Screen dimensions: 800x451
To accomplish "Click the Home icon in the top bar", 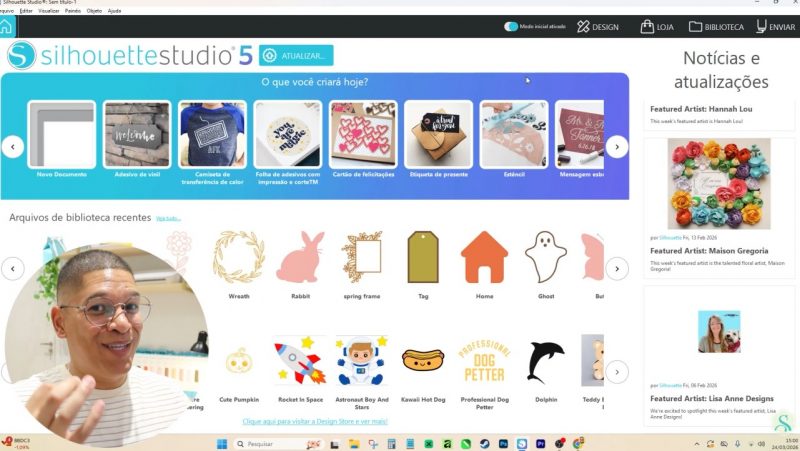I will pos(6,27).
